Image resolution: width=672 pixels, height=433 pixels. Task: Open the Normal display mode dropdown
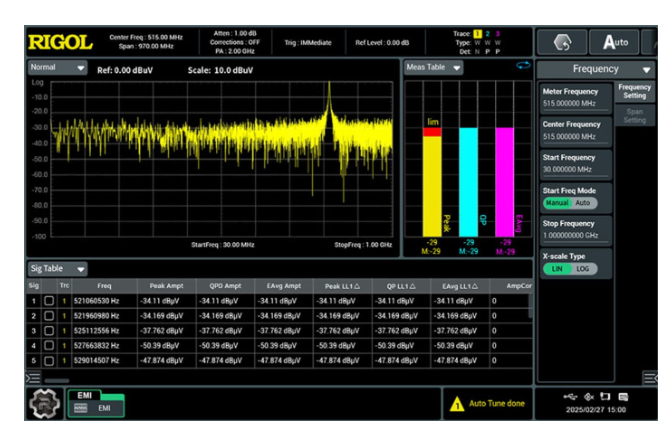(x=57, y=68)
